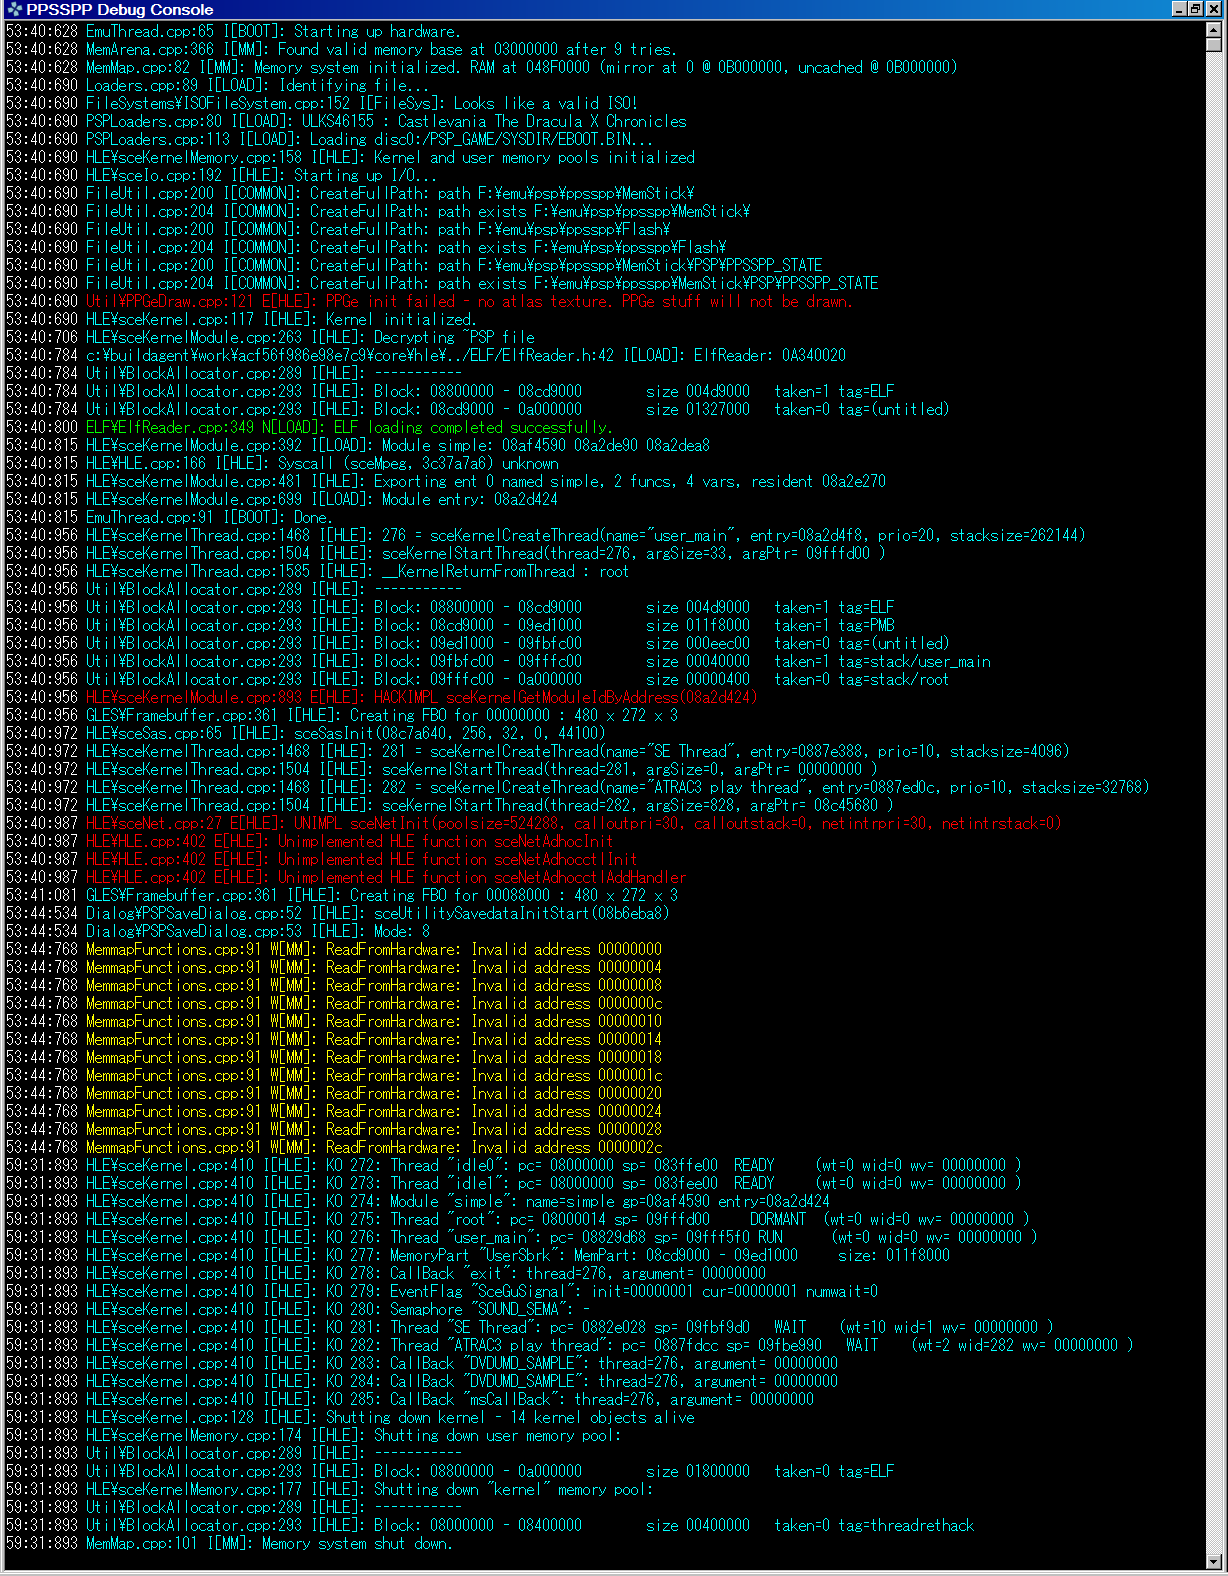Click the PPSSPP icon in title bar

coord(14,9)
